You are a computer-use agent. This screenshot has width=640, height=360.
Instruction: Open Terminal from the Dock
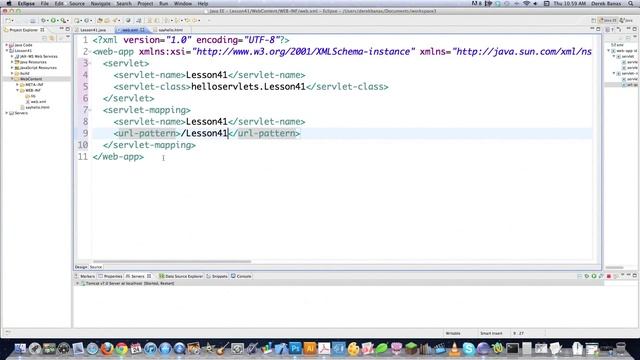click(512, 349)
